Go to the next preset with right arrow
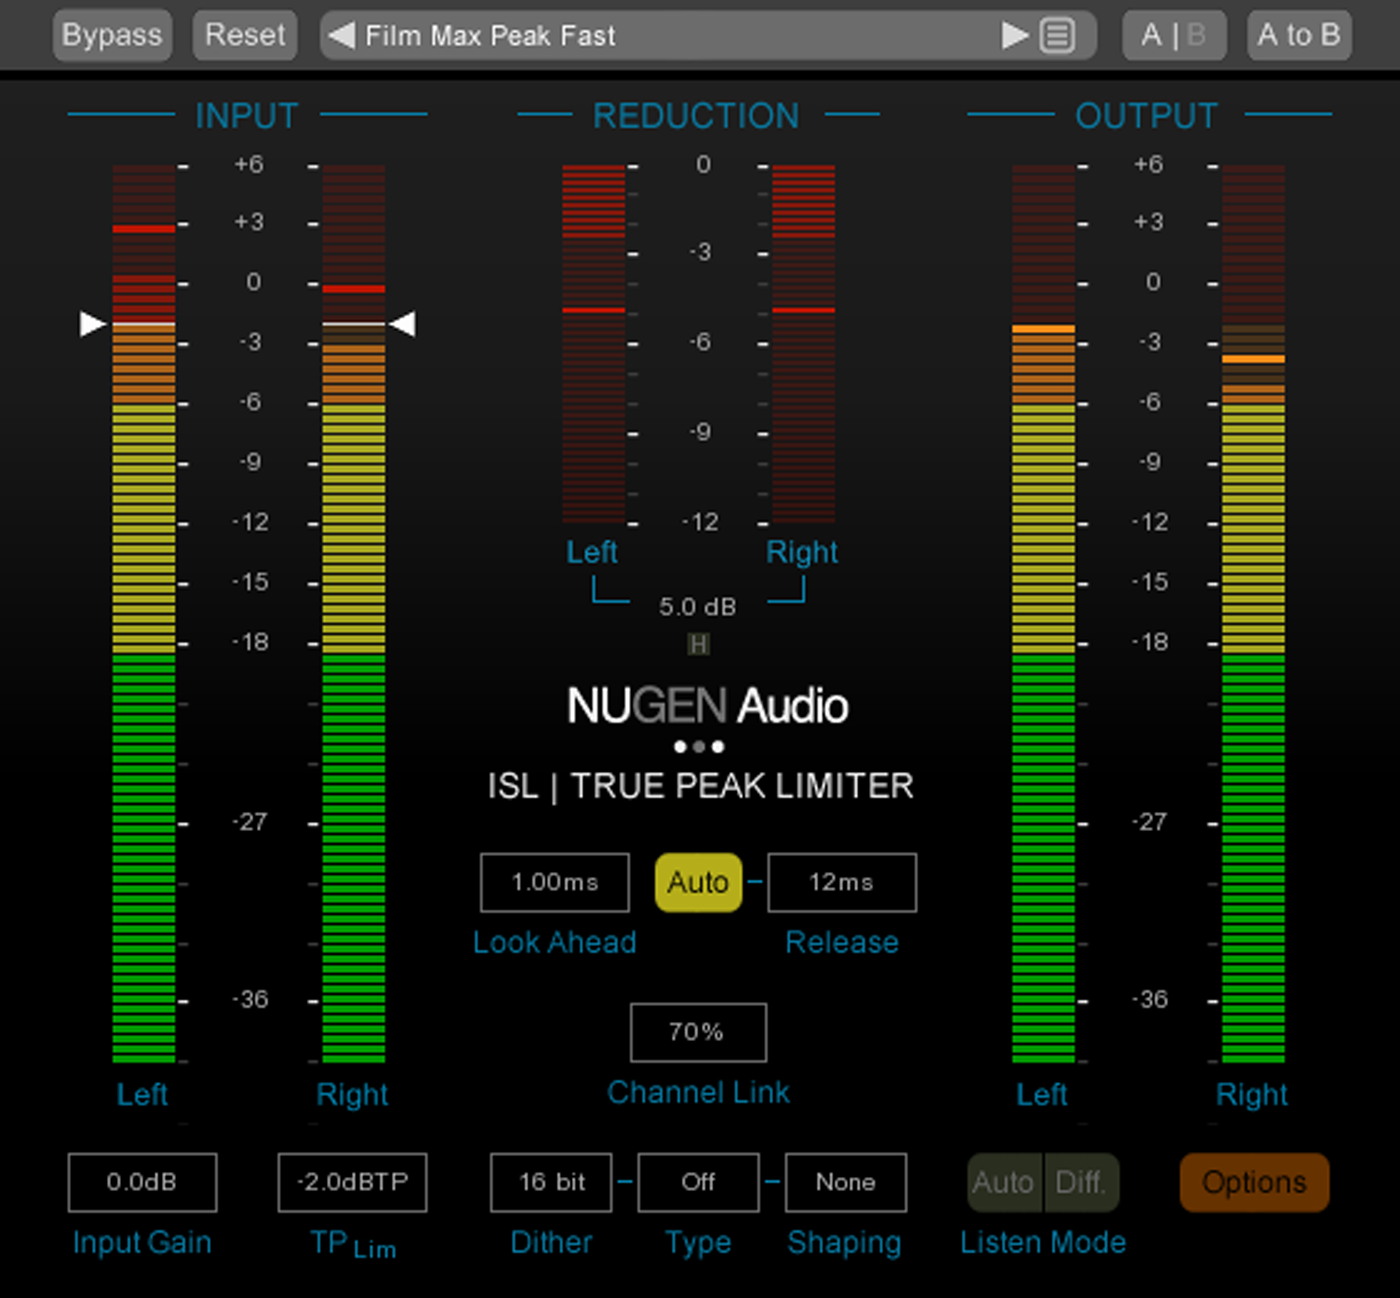The width and height of the screenshot is (1400, 1298). point(1015,36)
